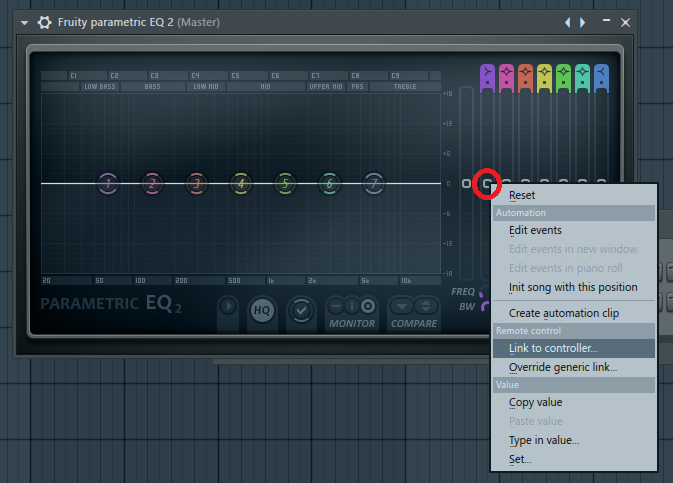Image resolution: width=673 pixels, height=483 pixels.
Task: Minimize the Fruity parametric EQ 2 window
Action: [606, 20]
